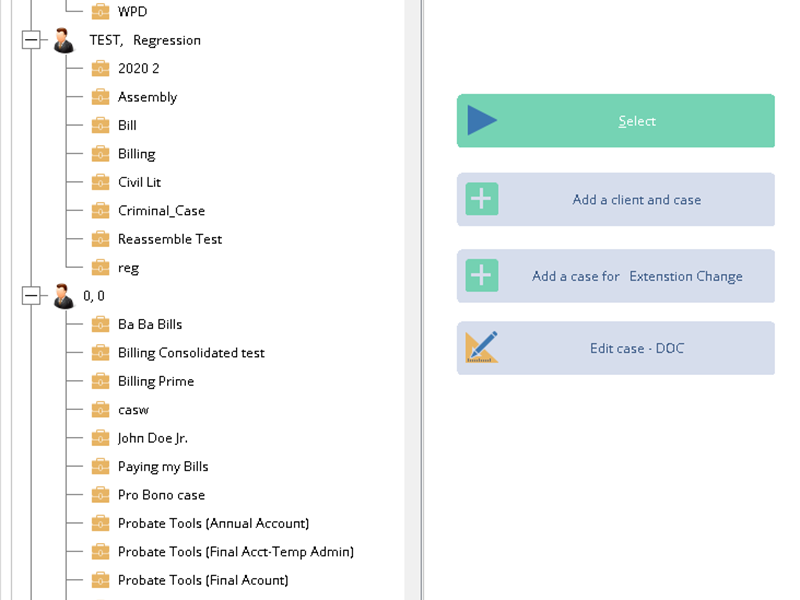
Task: Click Add a case for Extenstion Change
Action: tap(636, 276)
